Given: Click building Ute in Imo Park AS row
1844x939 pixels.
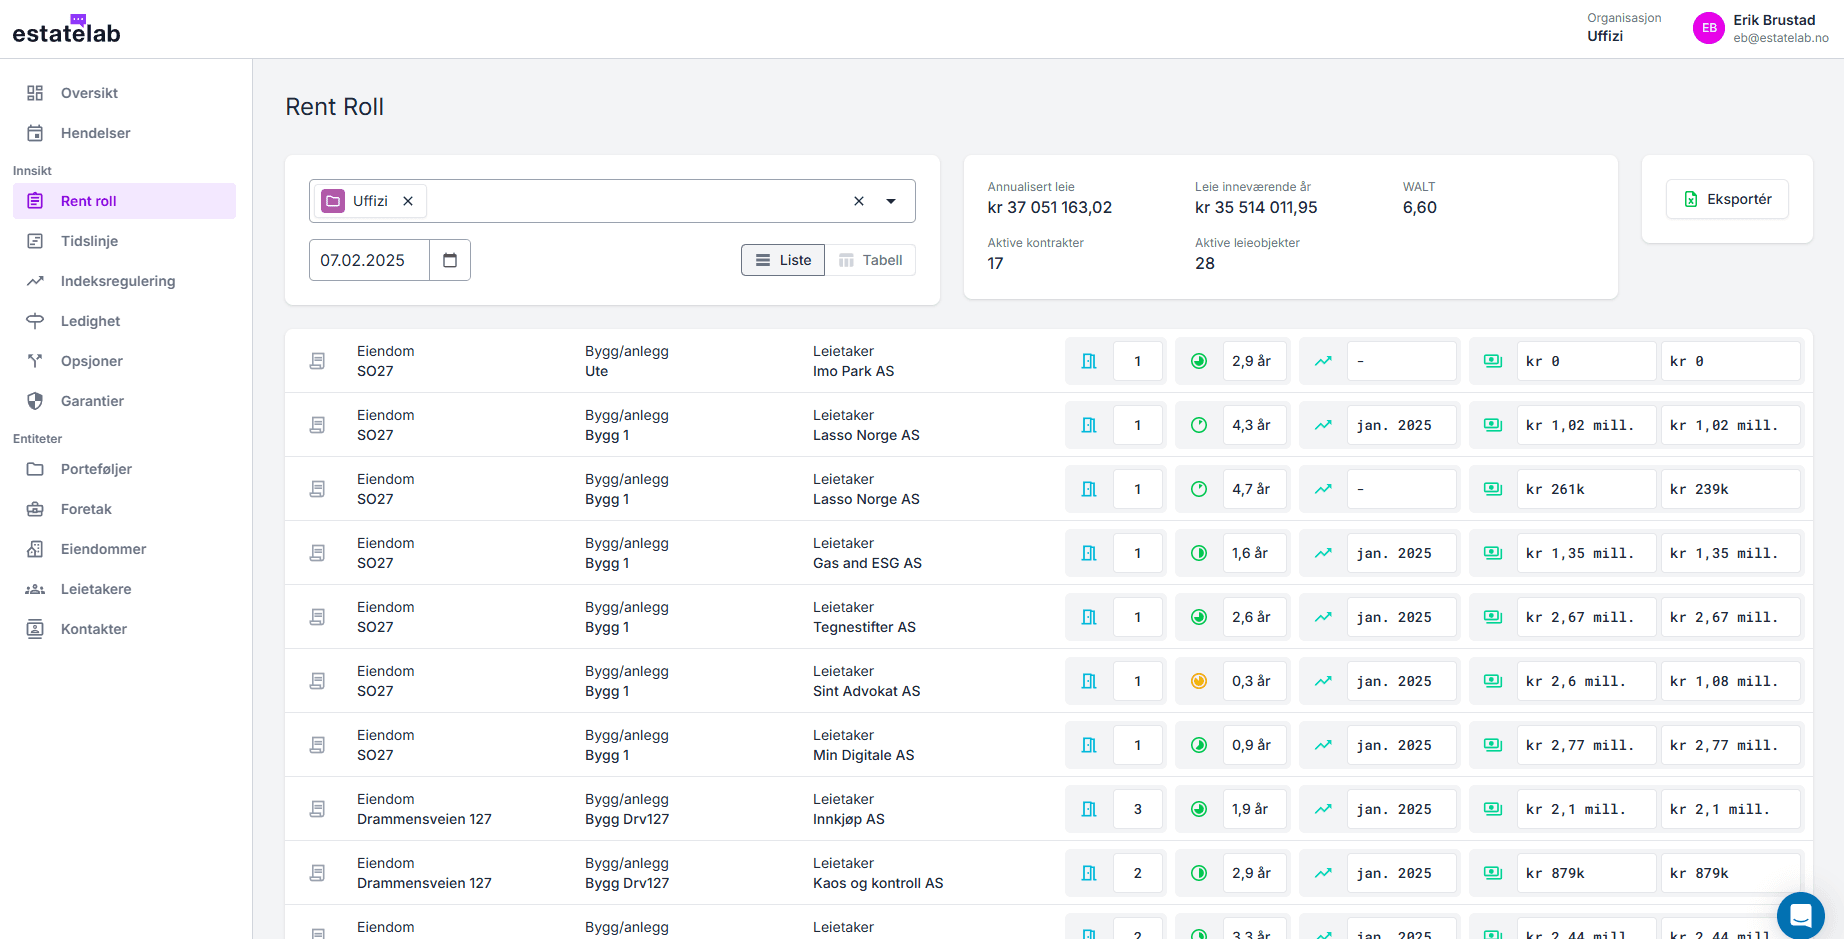Looking at the screenshot, I should tap(596, 371).
